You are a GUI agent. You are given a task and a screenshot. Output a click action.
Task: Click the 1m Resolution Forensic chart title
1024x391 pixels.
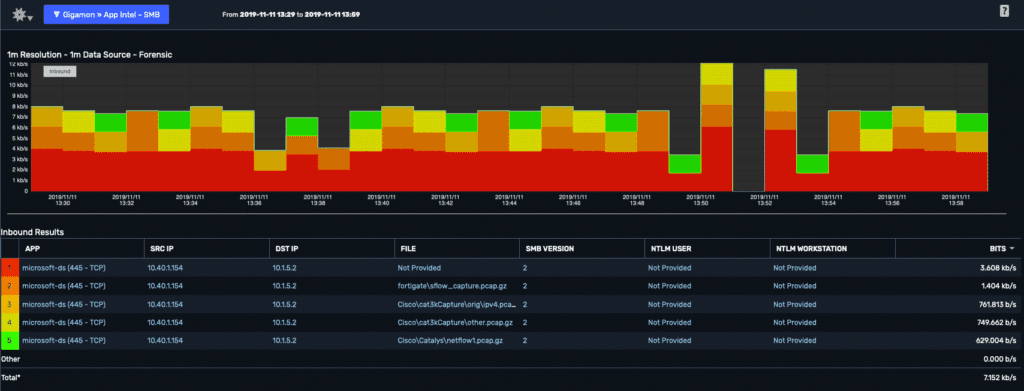coord(89,55)
